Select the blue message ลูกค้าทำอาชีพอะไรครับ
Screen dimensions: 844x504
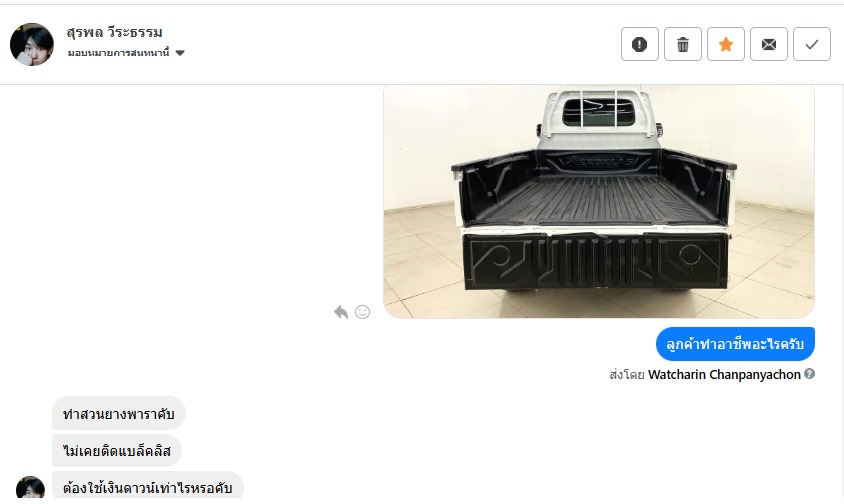[x=735, y=344]
